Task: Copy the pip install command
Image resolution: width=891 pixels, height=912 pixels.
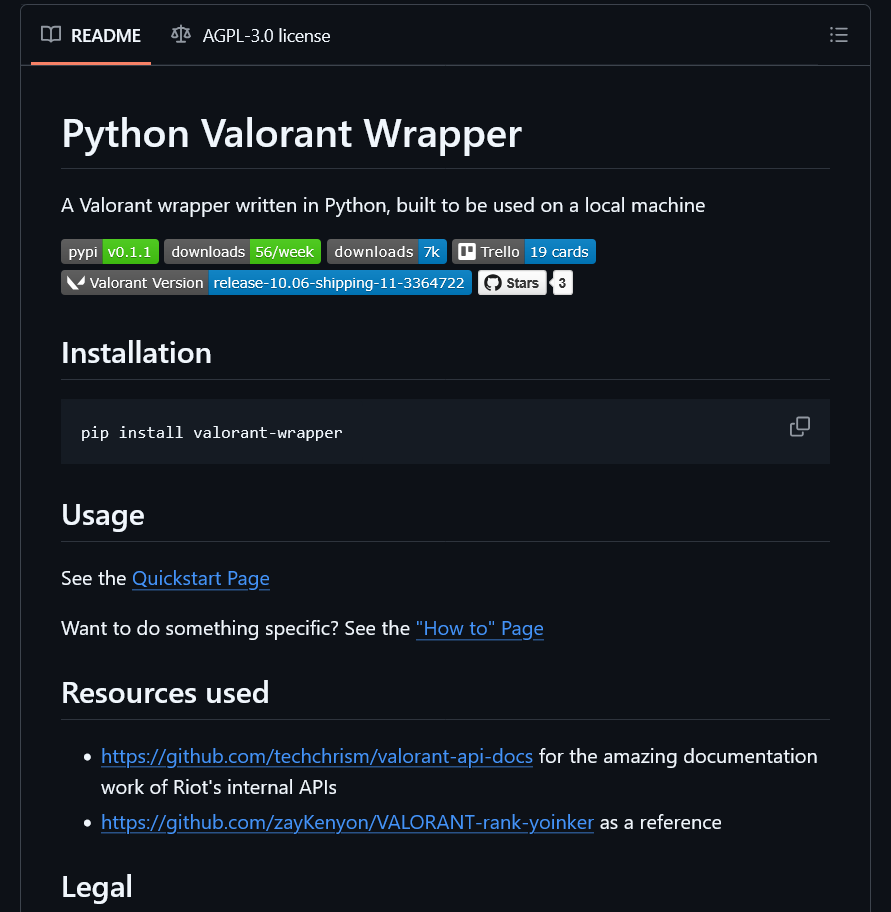Action: click(x=799, y=427)
